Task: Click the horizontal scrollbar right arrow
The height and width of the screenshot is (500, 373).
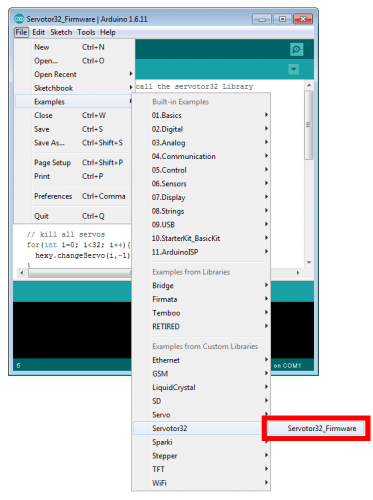Action: [x=298, y=273]
